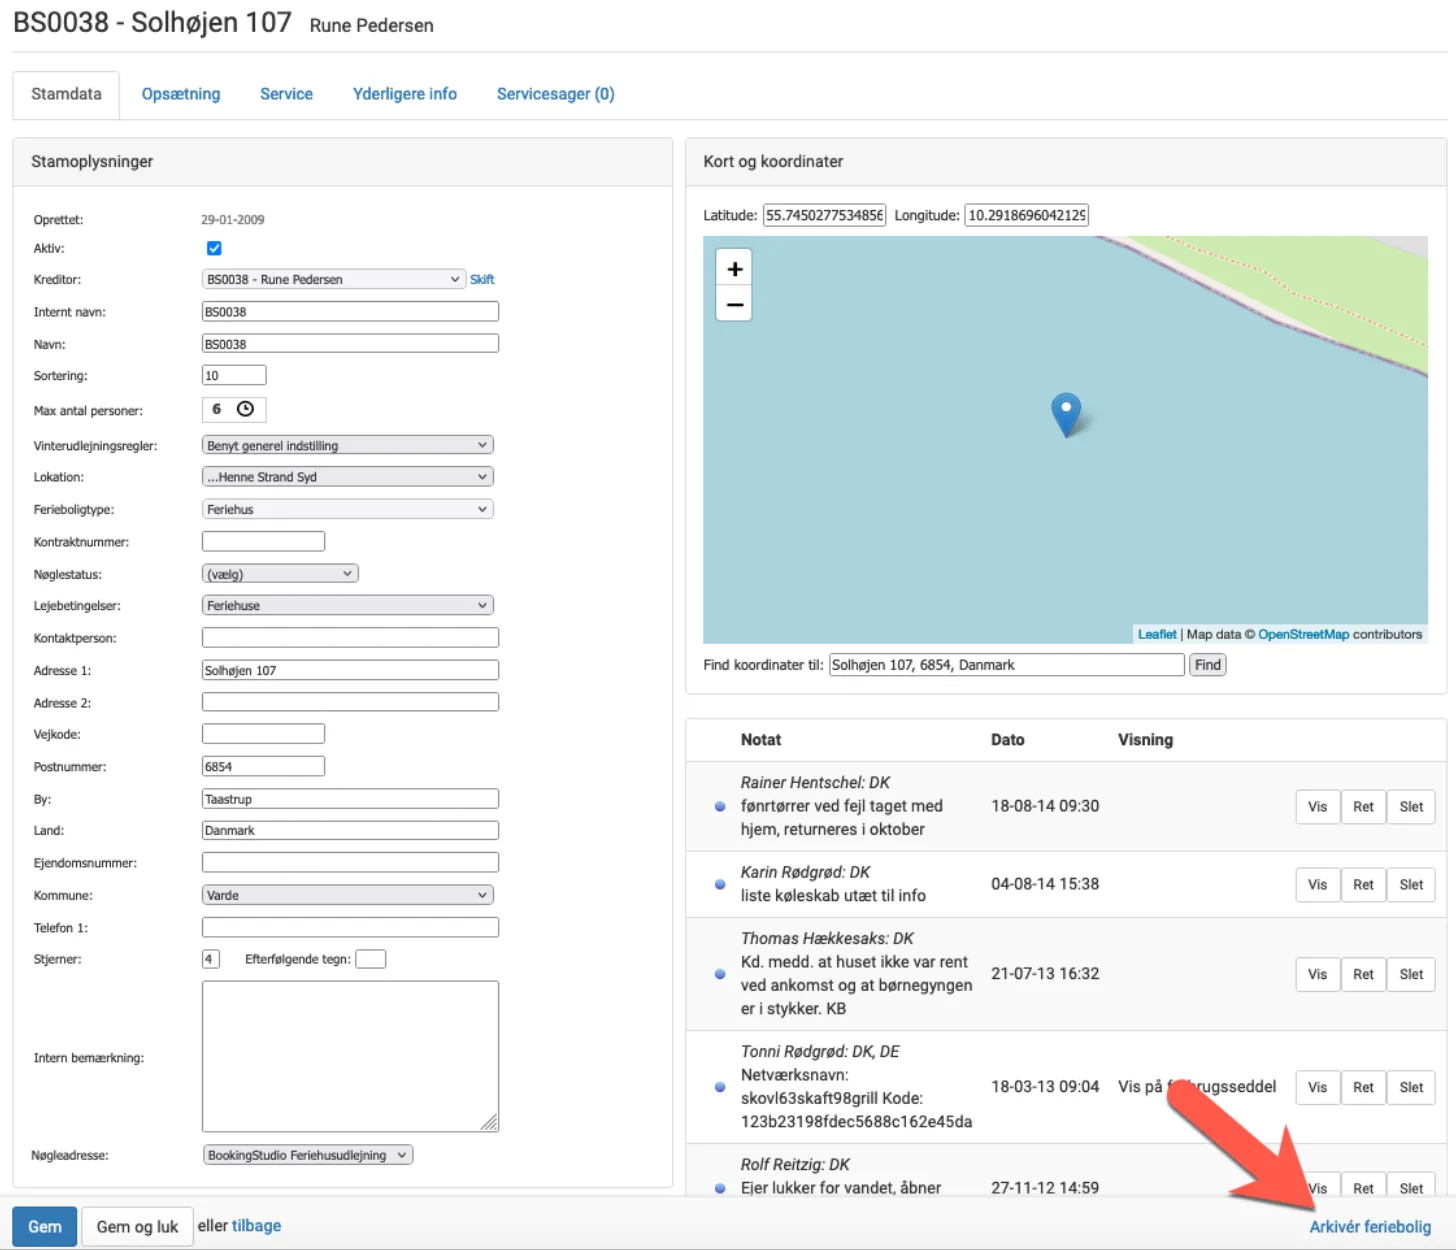Uncheck the Aktiv checkbox
The image size is (1456, 1250).
click(x=214, y=248)
